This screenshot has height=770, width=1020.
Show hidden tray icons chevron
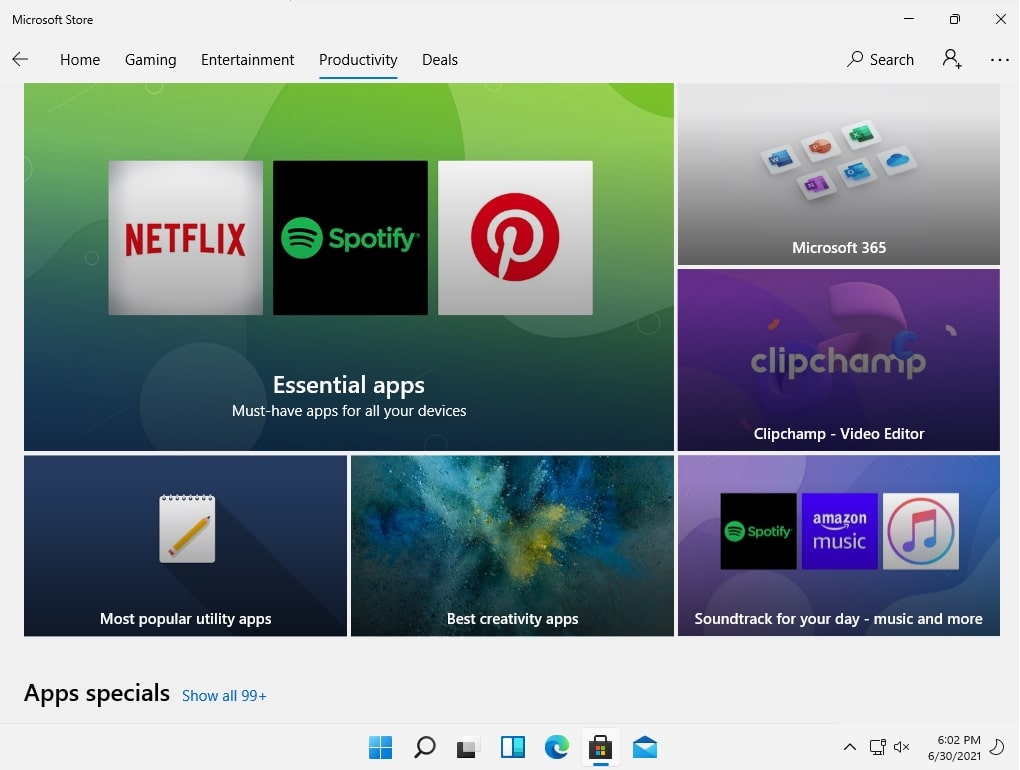[850, 747]
